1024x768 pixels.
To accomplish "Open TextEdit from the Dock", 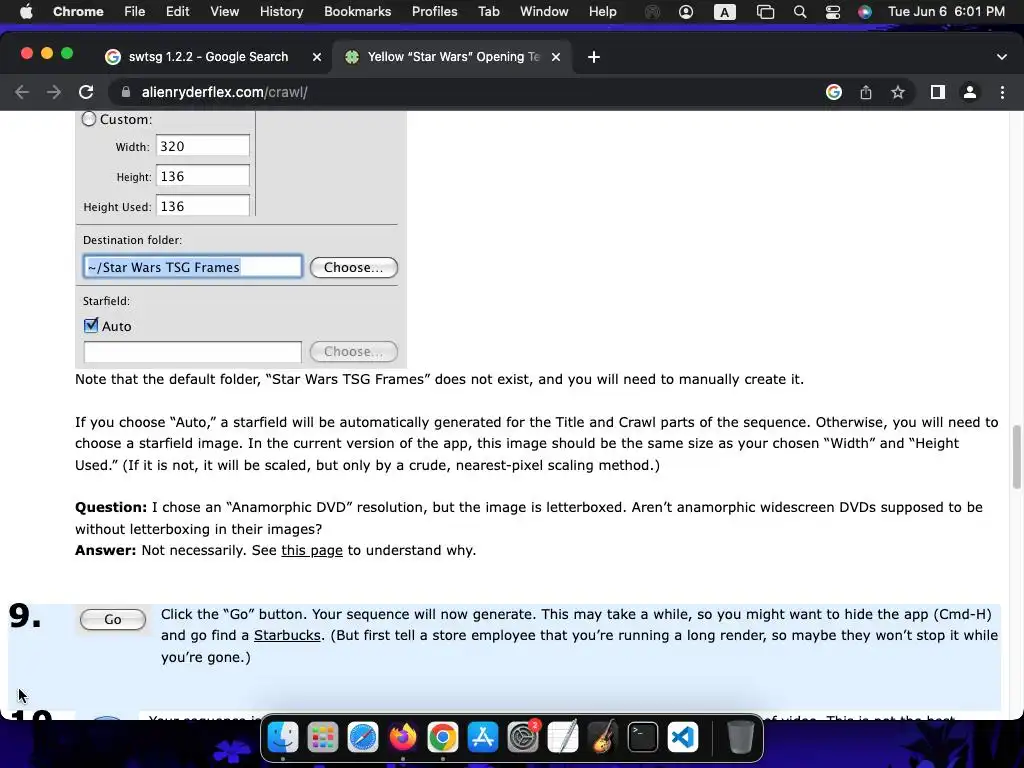I will (563, 737).
